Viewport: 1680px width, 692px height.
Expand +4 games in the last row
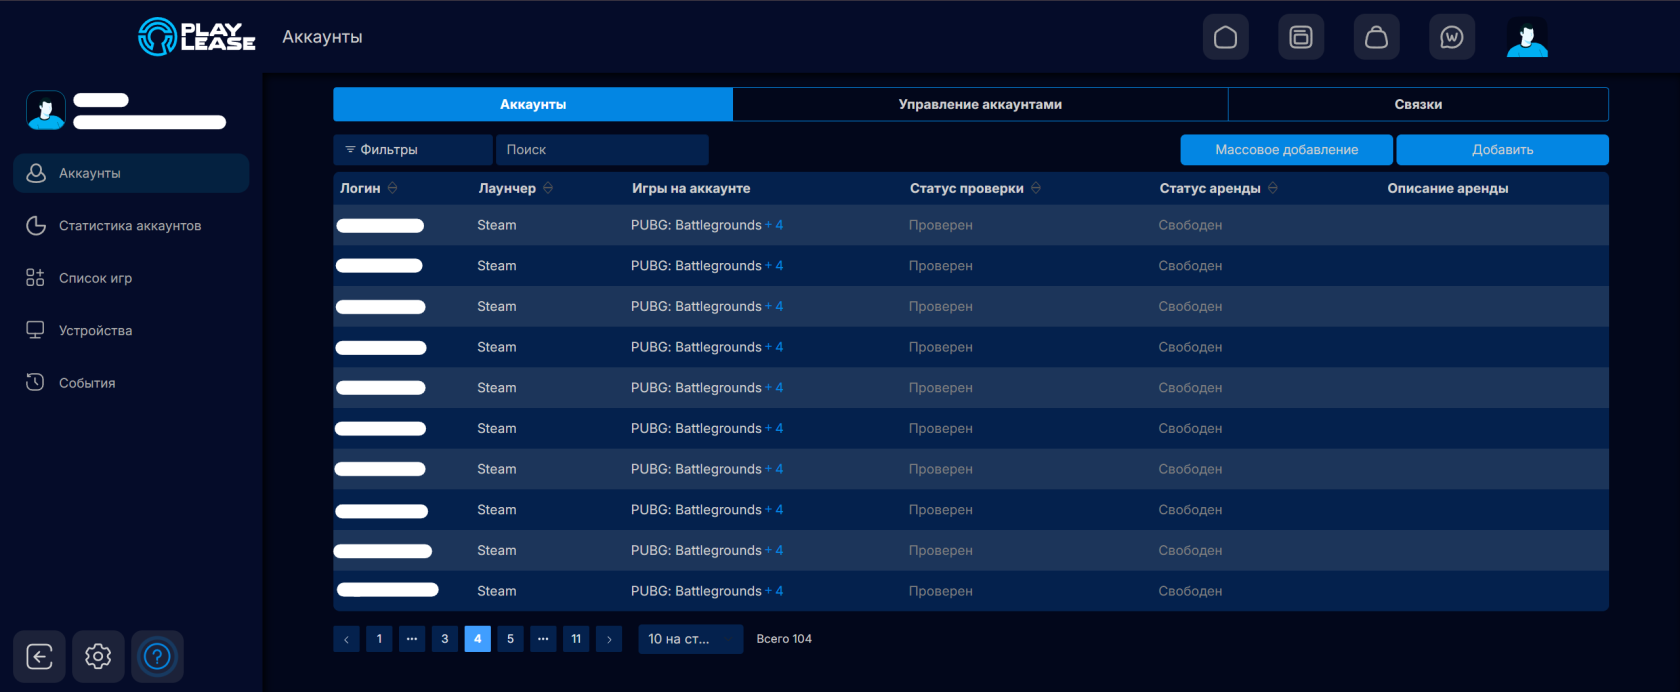pos(774,591)
